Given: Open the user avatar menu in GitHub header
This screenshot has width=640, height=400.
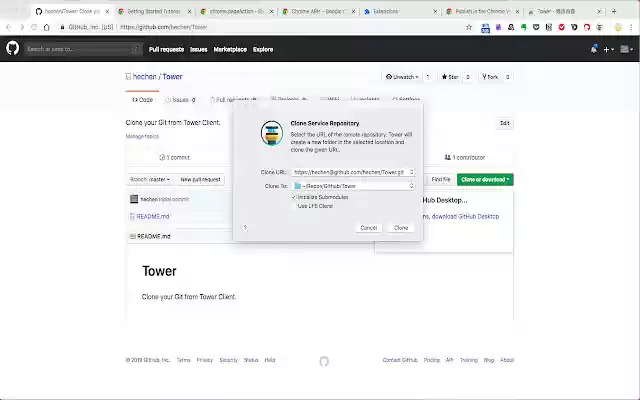Looking at the screenshot, I should tap(627, 49).
